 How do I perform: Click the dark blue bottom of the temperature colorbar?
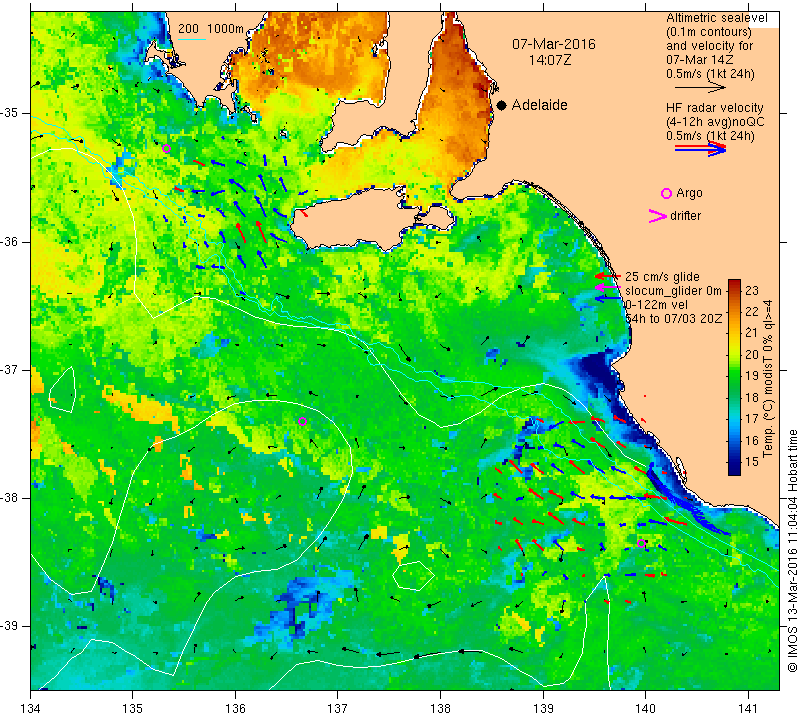pos(734,469)
